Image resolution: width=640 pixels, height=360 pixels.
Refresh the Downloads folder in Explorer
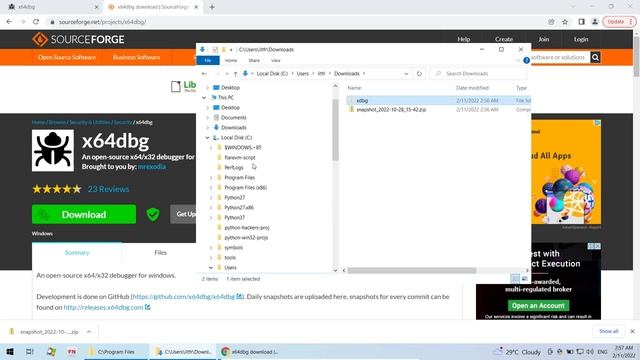point(419,73)
